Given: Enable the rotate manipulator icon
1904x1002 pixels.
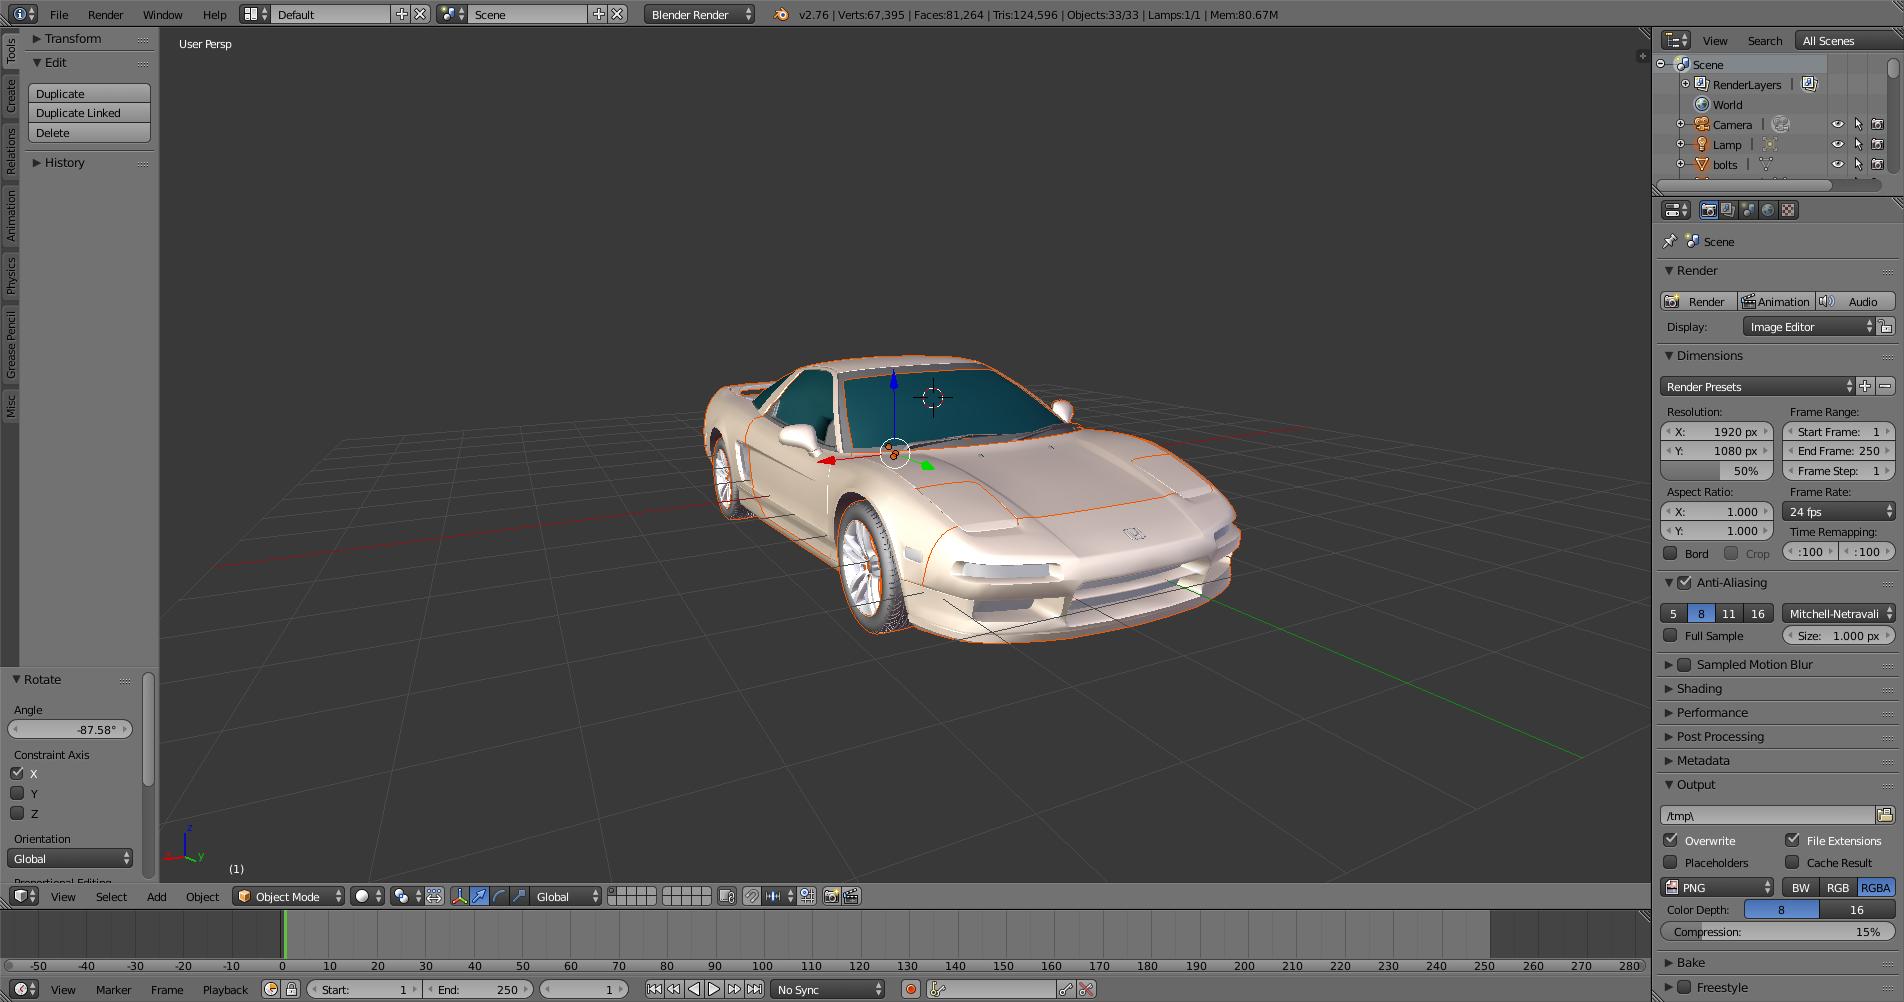Looking at the screenshot, I should [499, 896].
